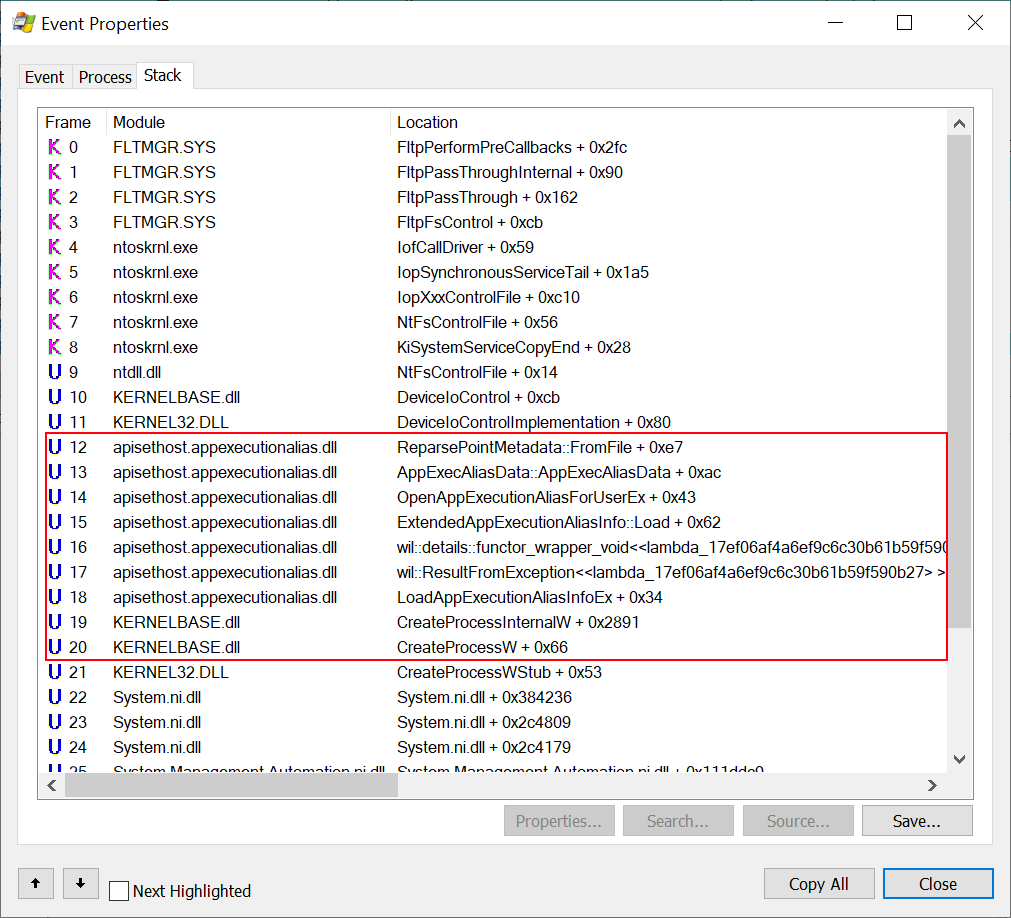
Task: Select the CreateProcessWStub + 0x53 row
Action: [x=493, y=672]
